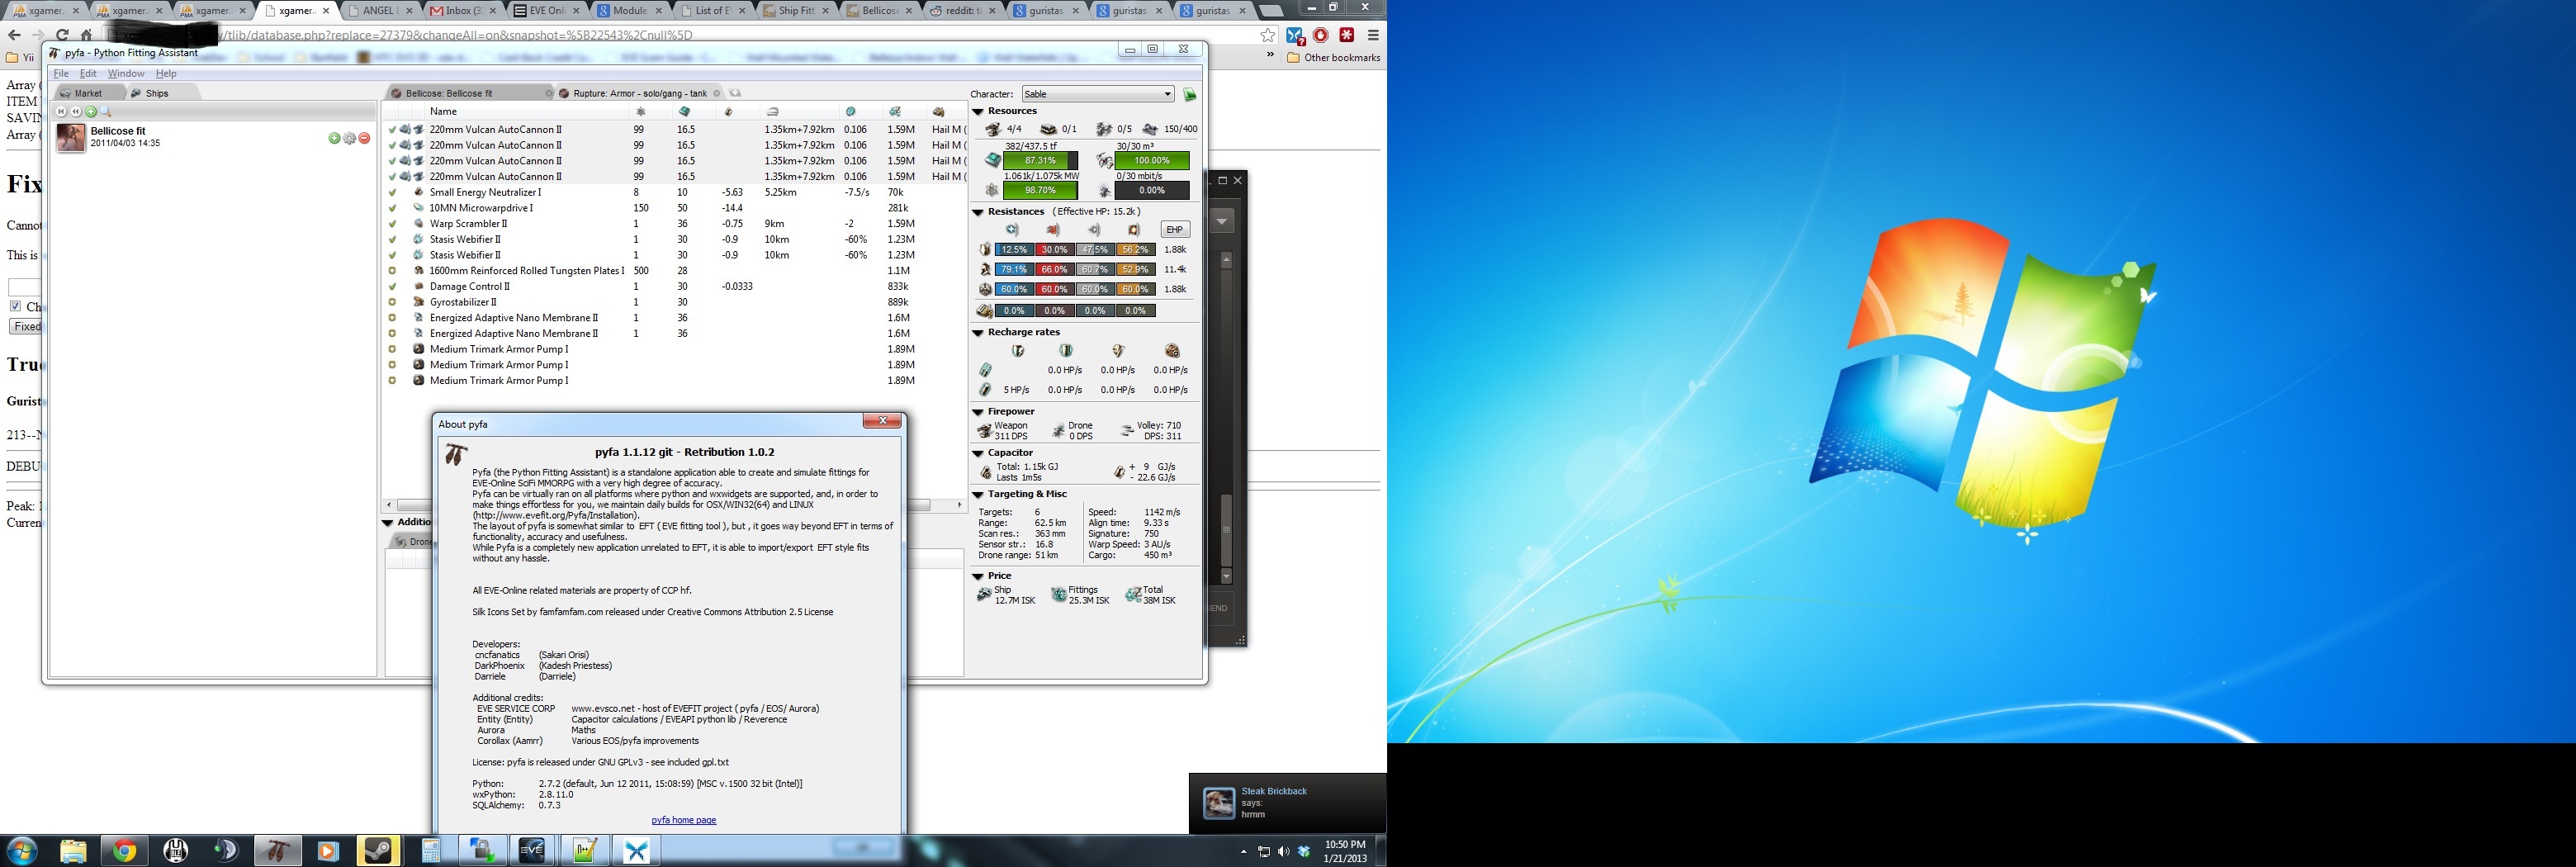Bookmark this page with the star icon

(1268, 35)
